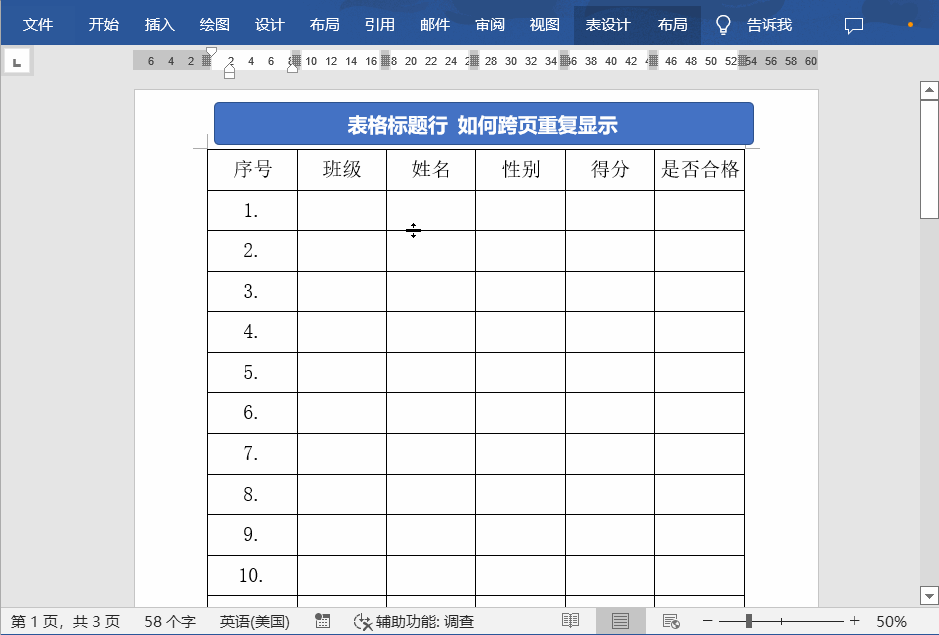Click the cell numbered 9.

tap(252, 535)
